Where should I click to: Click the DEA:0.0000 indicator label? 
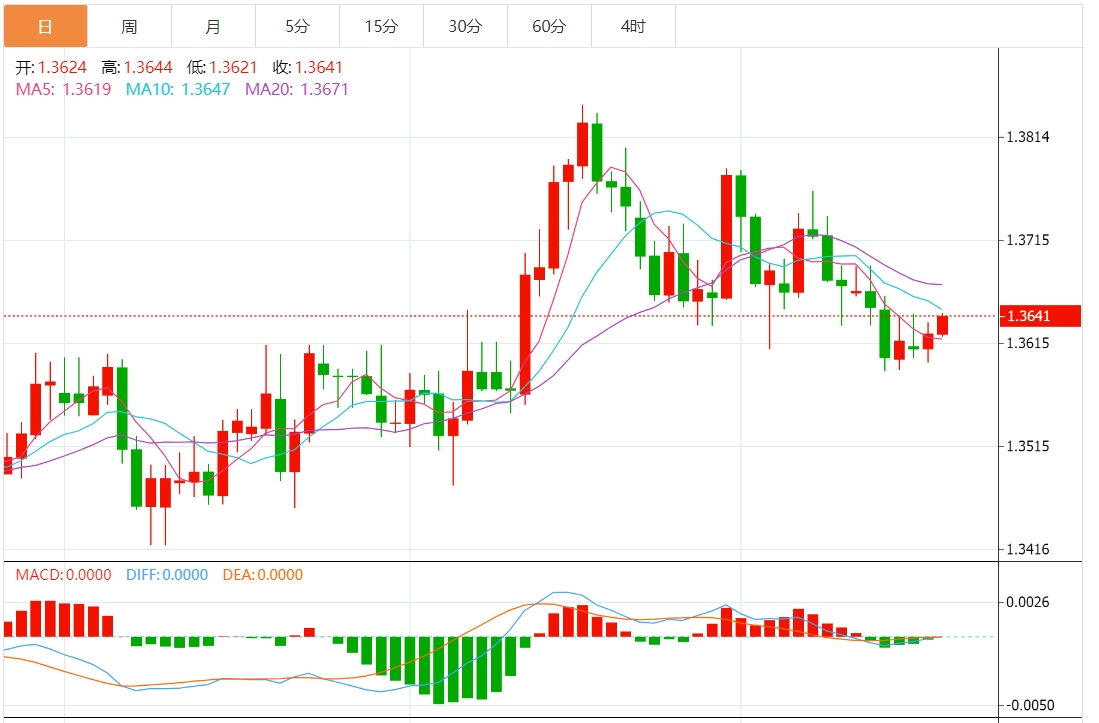263,575
